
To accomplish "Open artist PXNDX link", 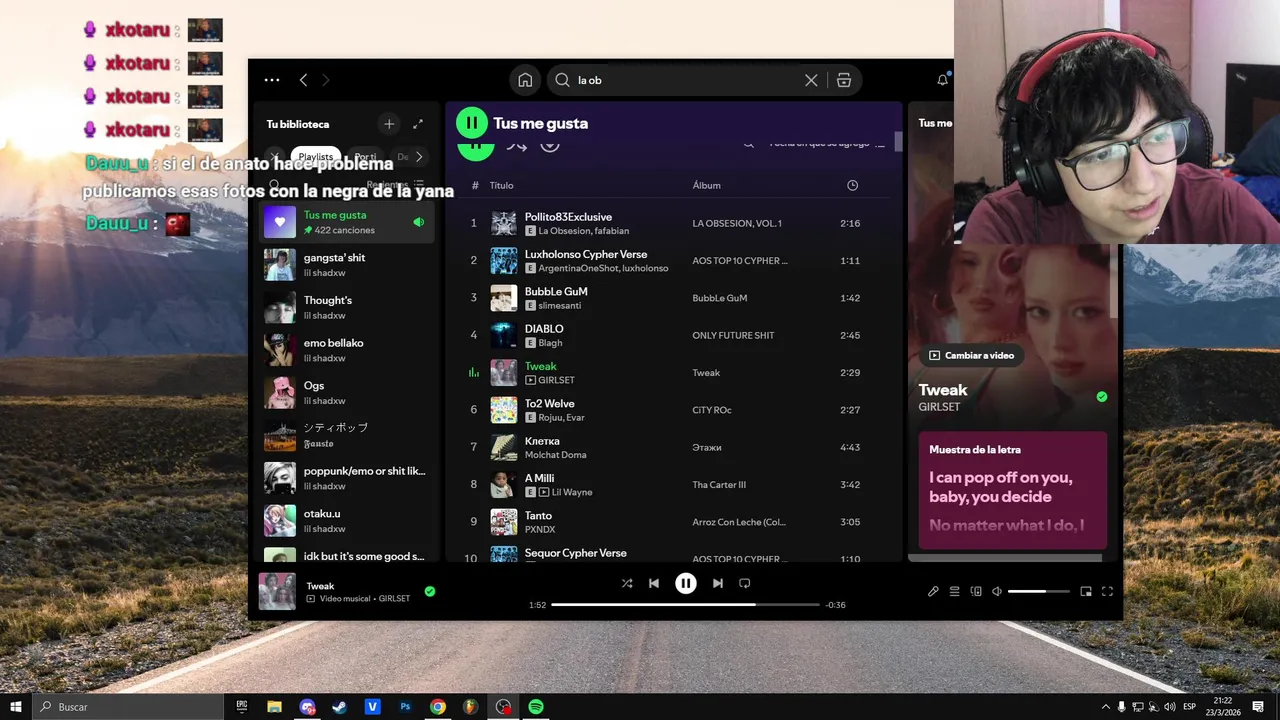I will (540, 530).
